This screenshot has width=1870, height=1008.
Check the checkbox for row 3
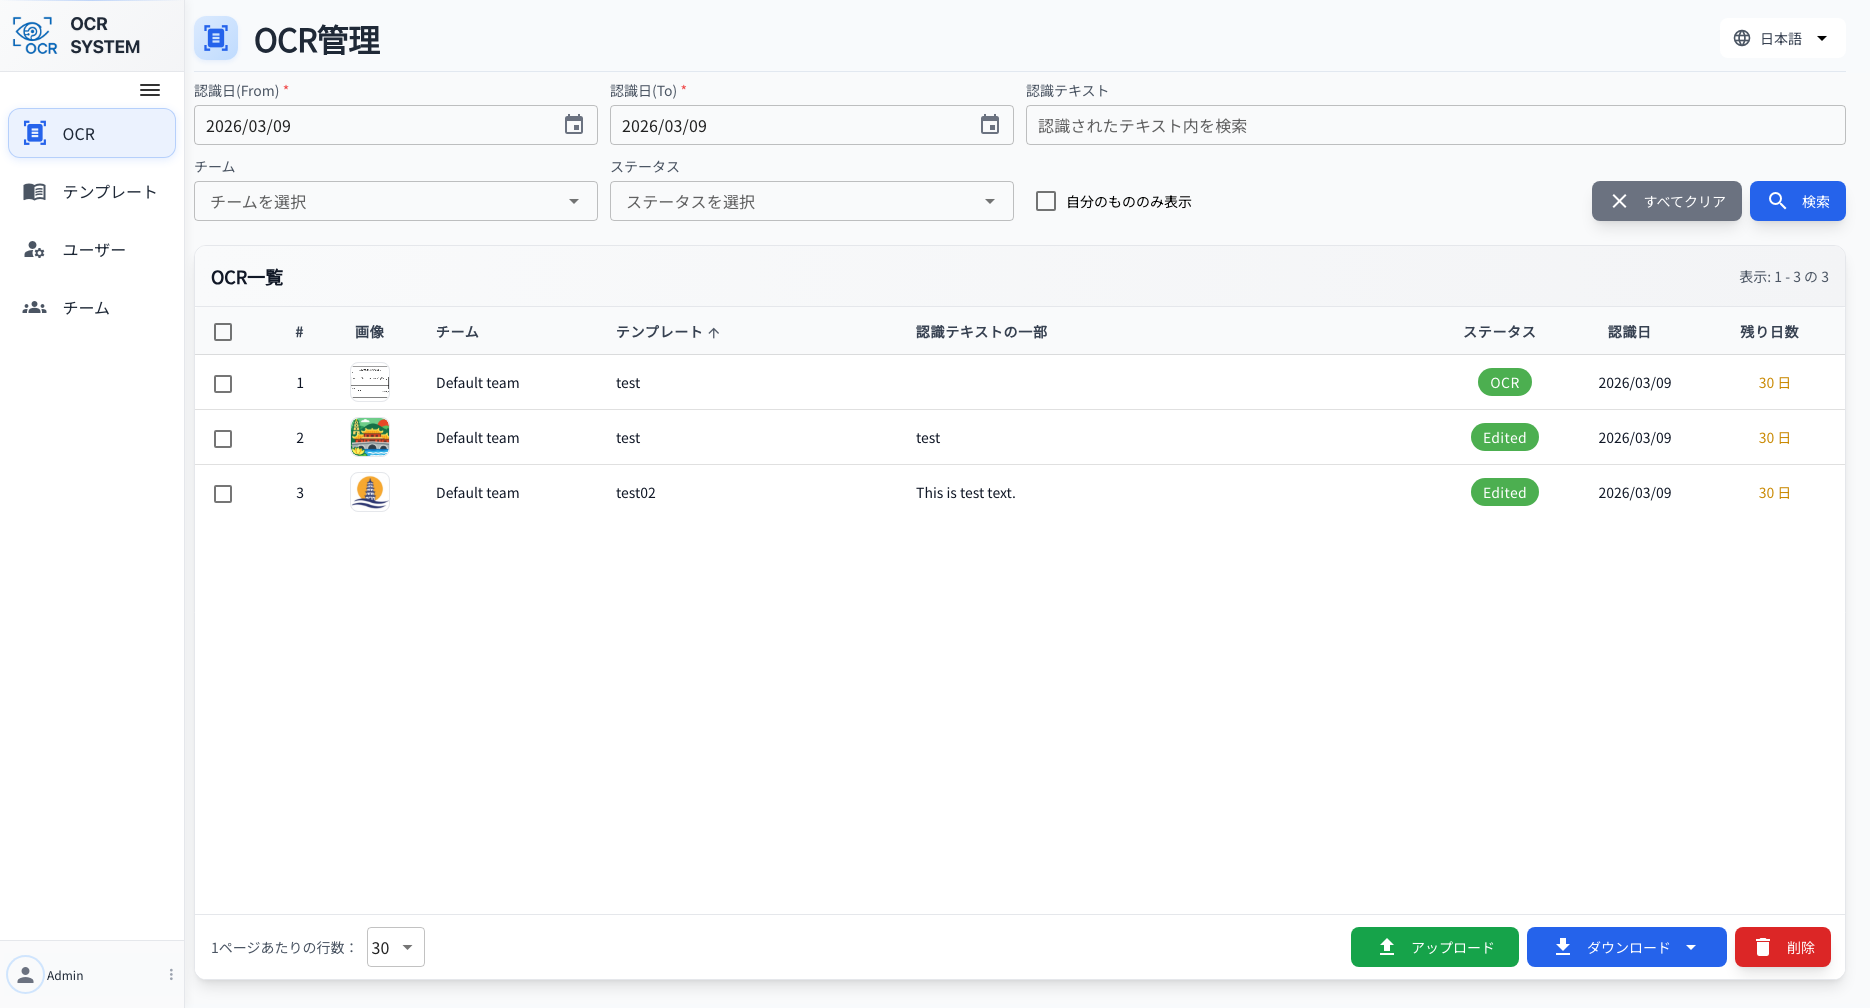click(223, 493)
